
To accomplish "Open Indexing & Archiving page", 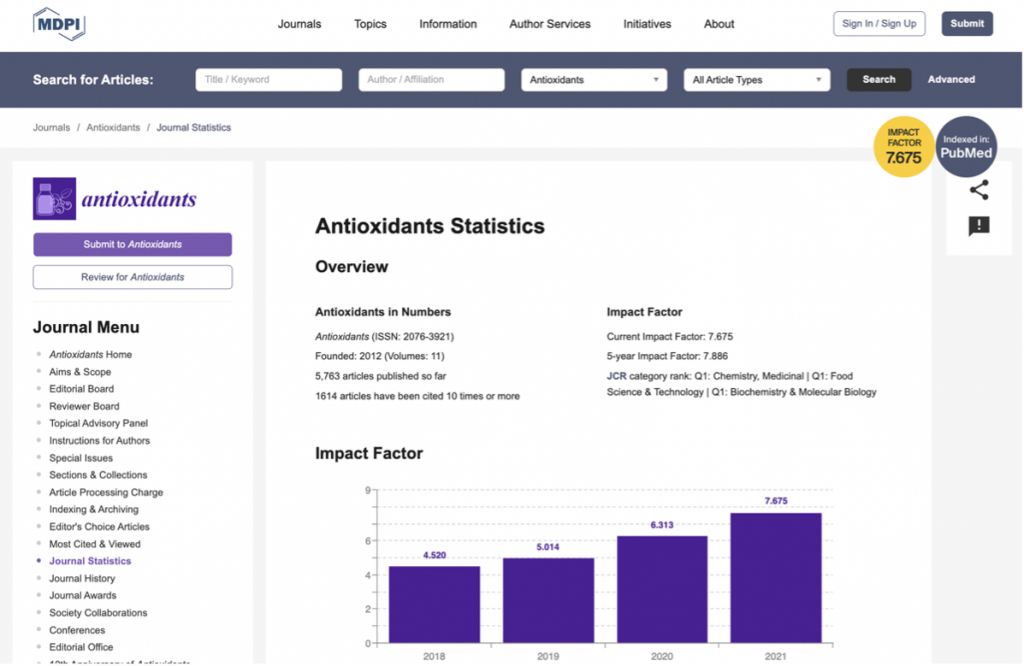I will coord(94,509).
